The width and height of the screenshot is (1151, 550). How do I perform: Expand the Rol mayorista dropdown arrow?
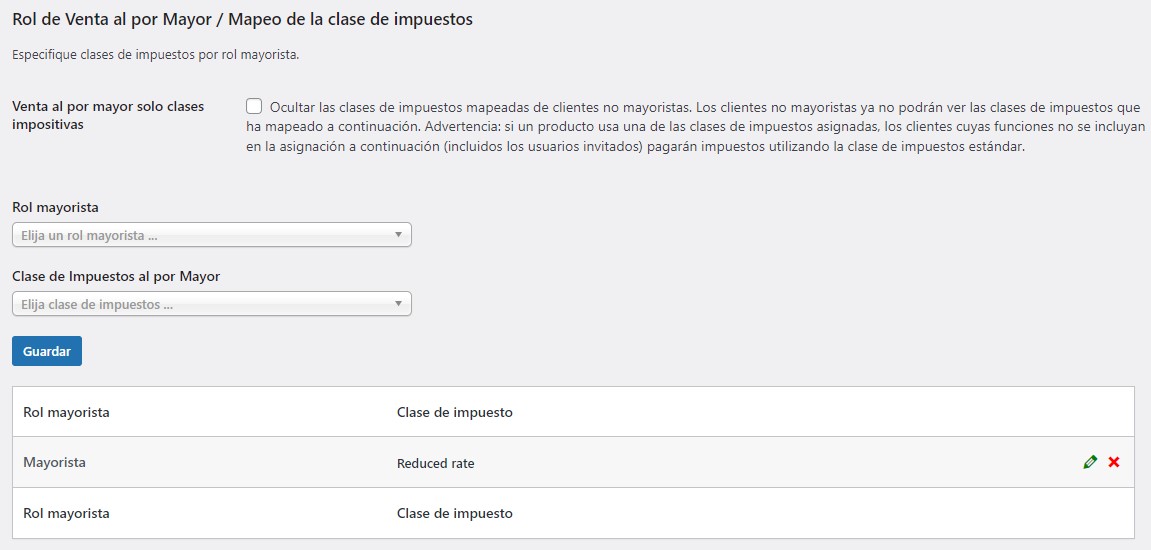[398, 235]
